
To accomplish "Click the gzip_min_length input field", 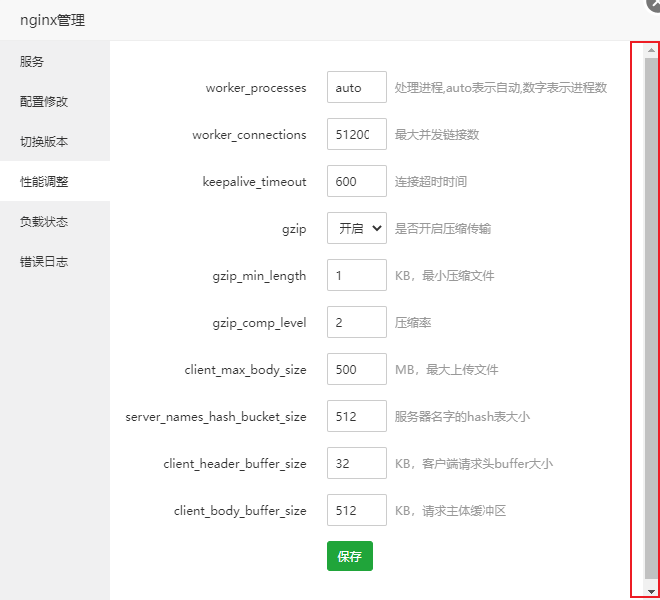I will [357, 275].
